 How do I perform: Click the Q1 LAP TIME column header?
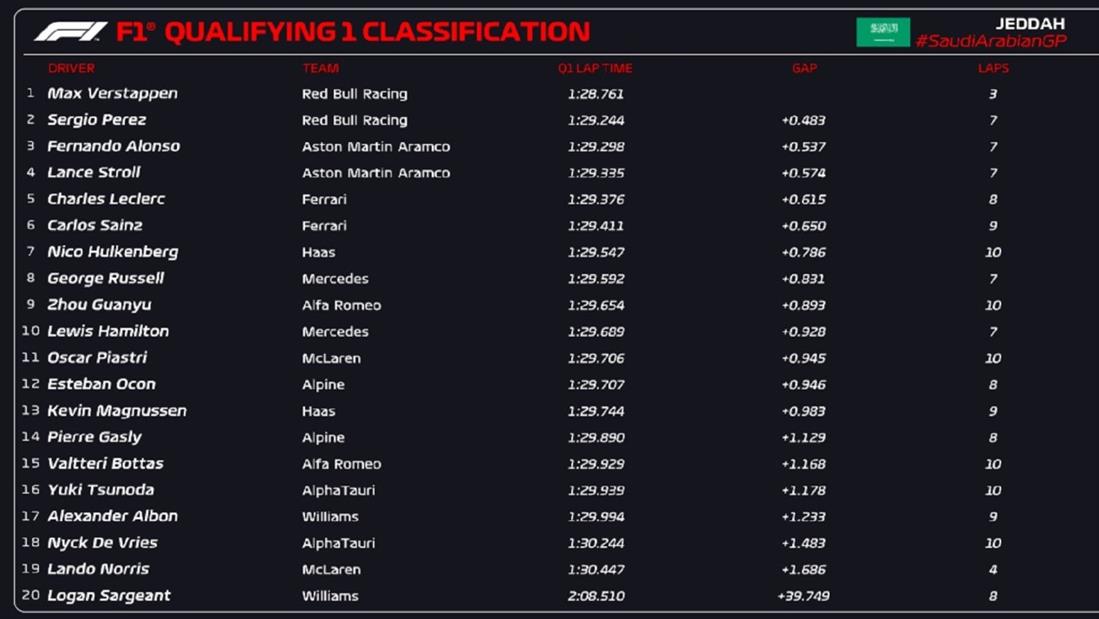pyautogui.click(x=595, y=68)
